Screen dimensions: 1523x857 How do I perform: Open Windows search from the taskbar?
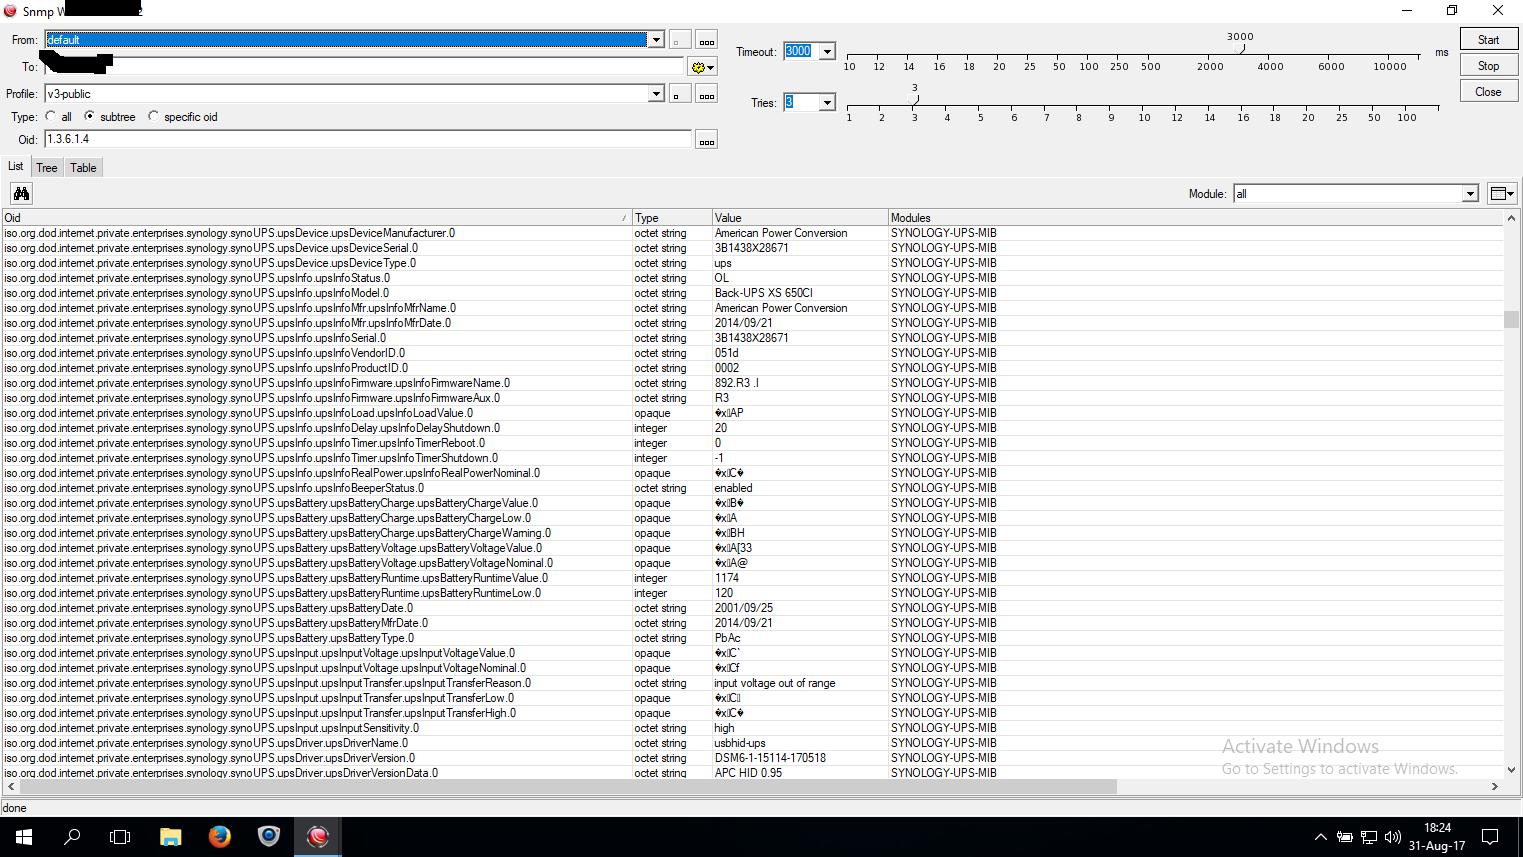pos(72,837)
